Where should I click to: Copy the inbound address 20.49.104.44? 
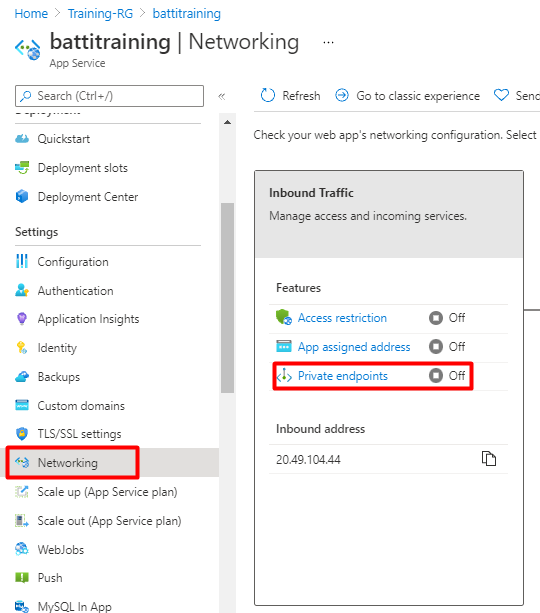coord(488,459)
